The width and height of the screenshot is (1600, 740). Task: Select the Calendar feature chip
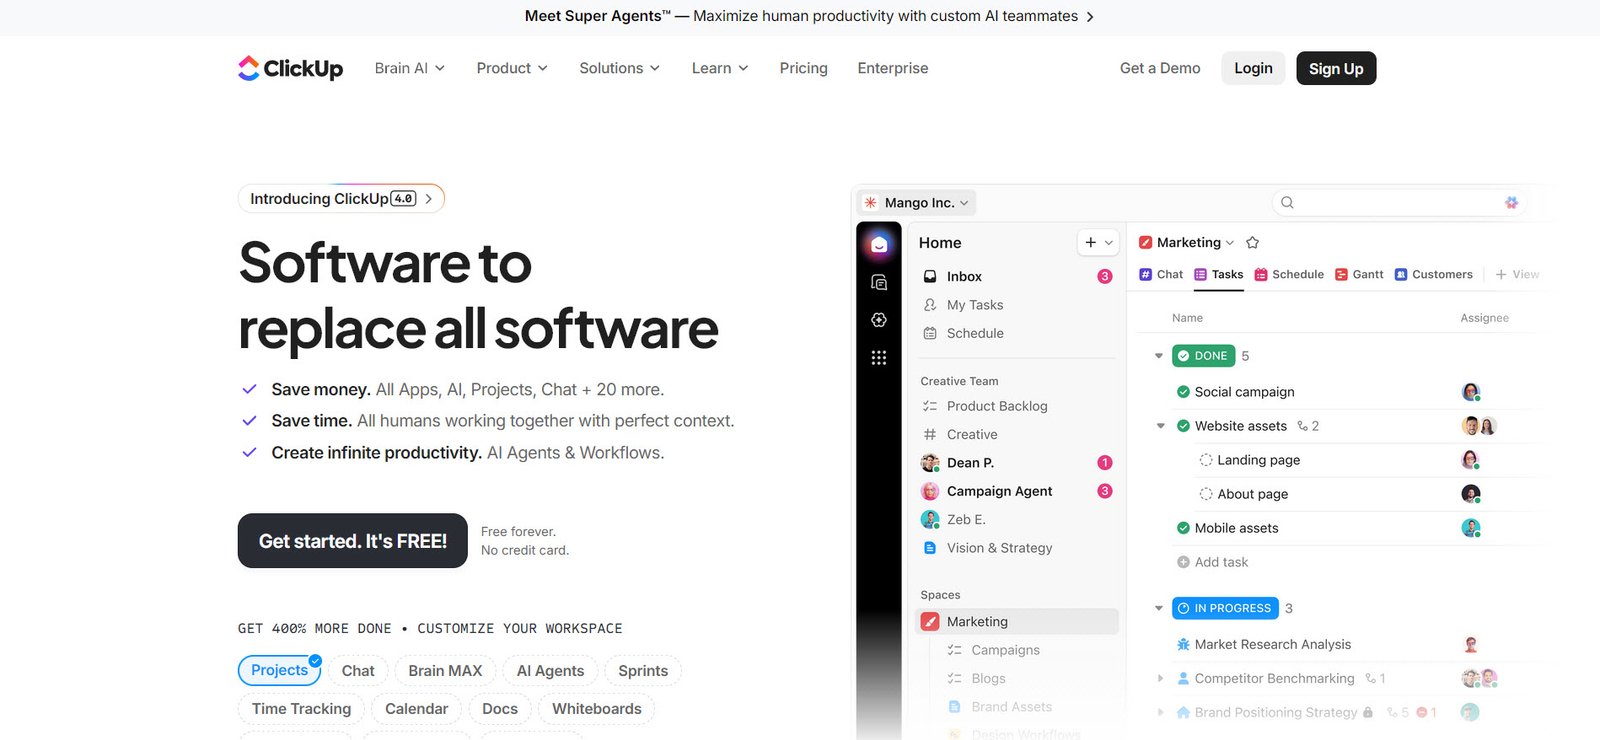click(x=416, y=709)
